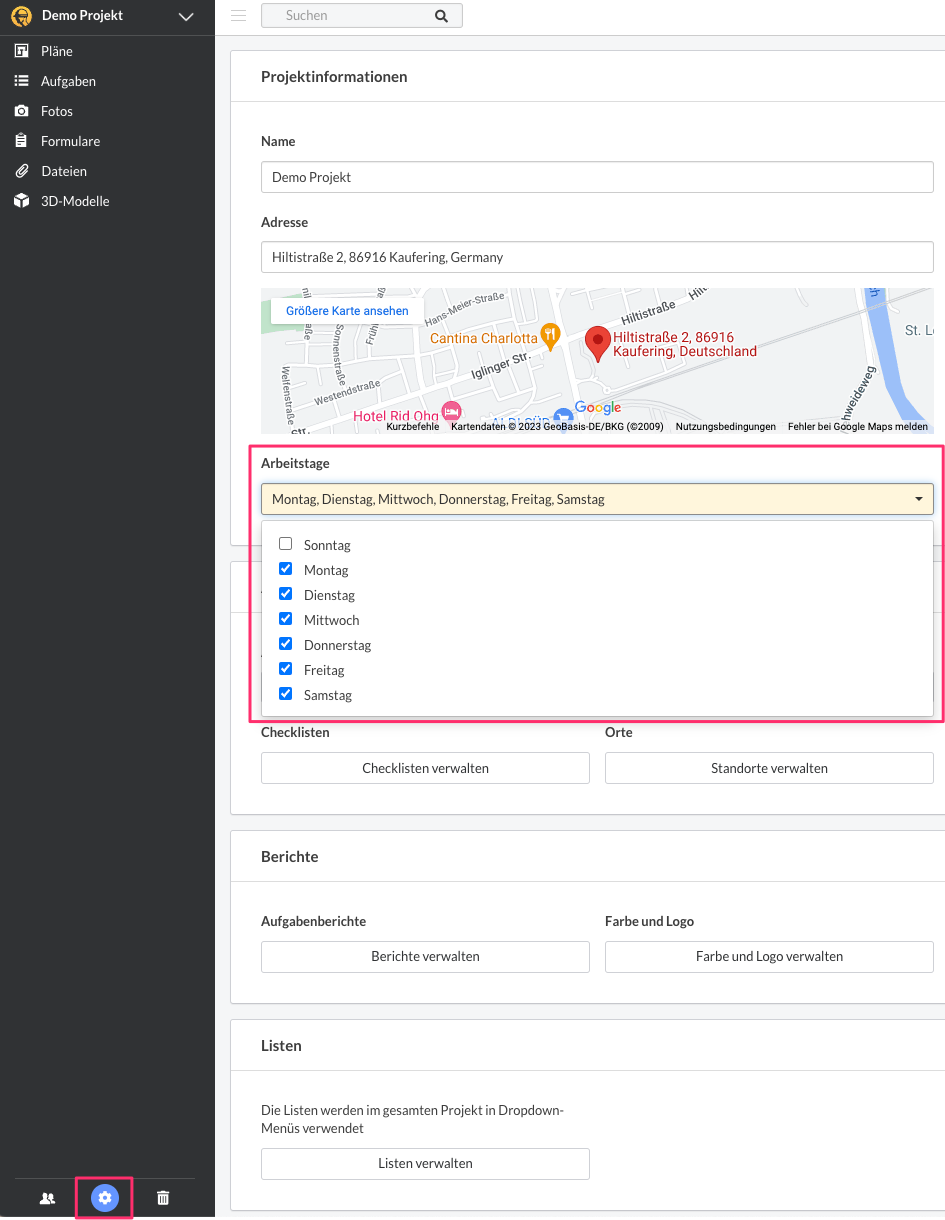The height and width of the screenshot is (1220, 945).
Task: Open the team members icon
Action: click(x=47, y=1198)
